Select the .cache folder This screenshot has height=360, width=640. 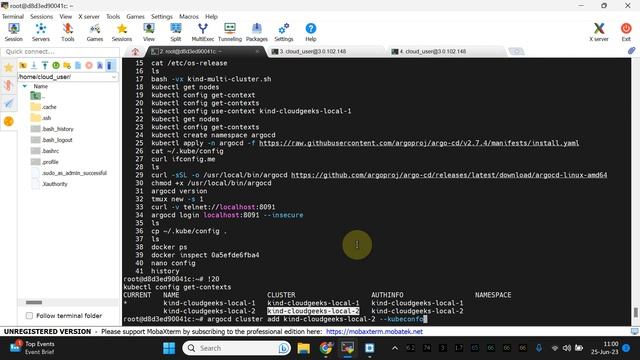click(x=44, y=107)
